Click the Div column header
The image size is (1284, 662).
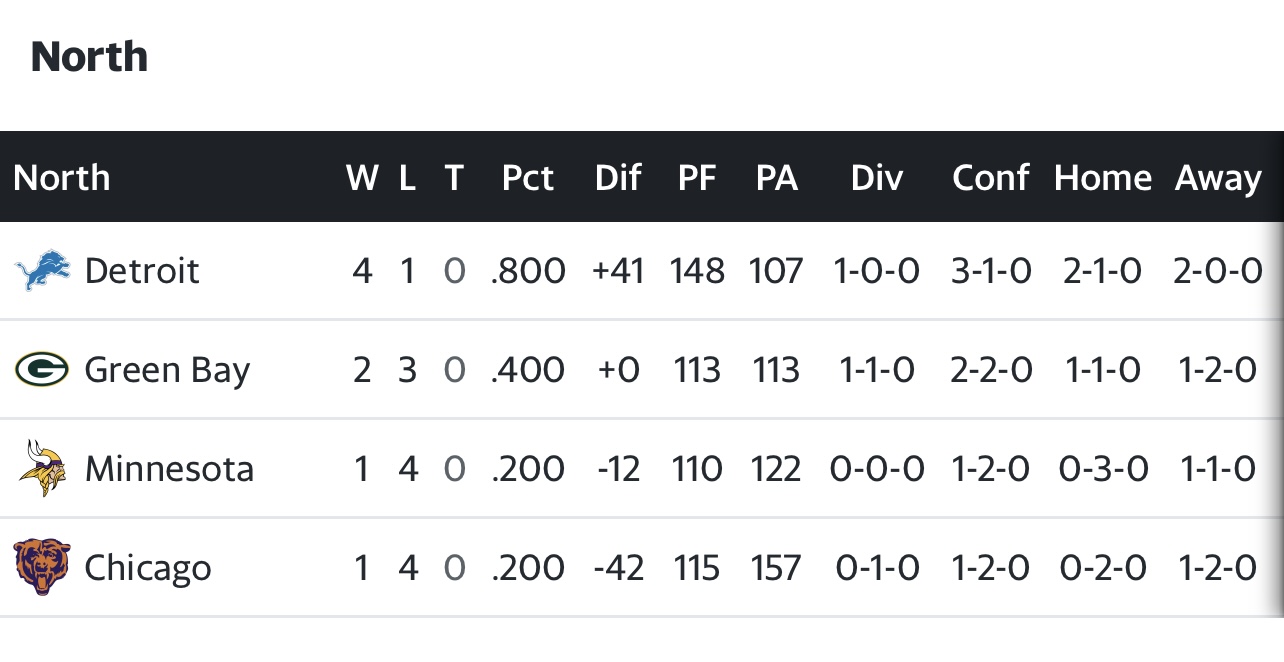pyautogui.click(x=876, y=178)
